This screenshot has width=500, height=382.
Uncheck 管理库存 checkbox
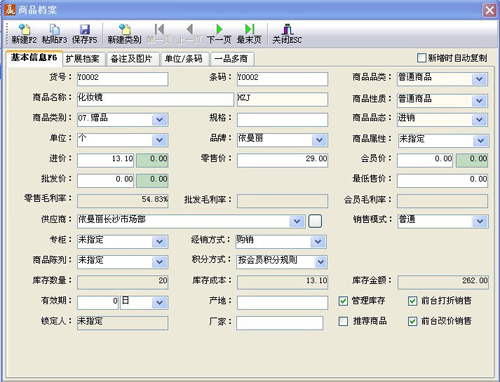(343, 301)
